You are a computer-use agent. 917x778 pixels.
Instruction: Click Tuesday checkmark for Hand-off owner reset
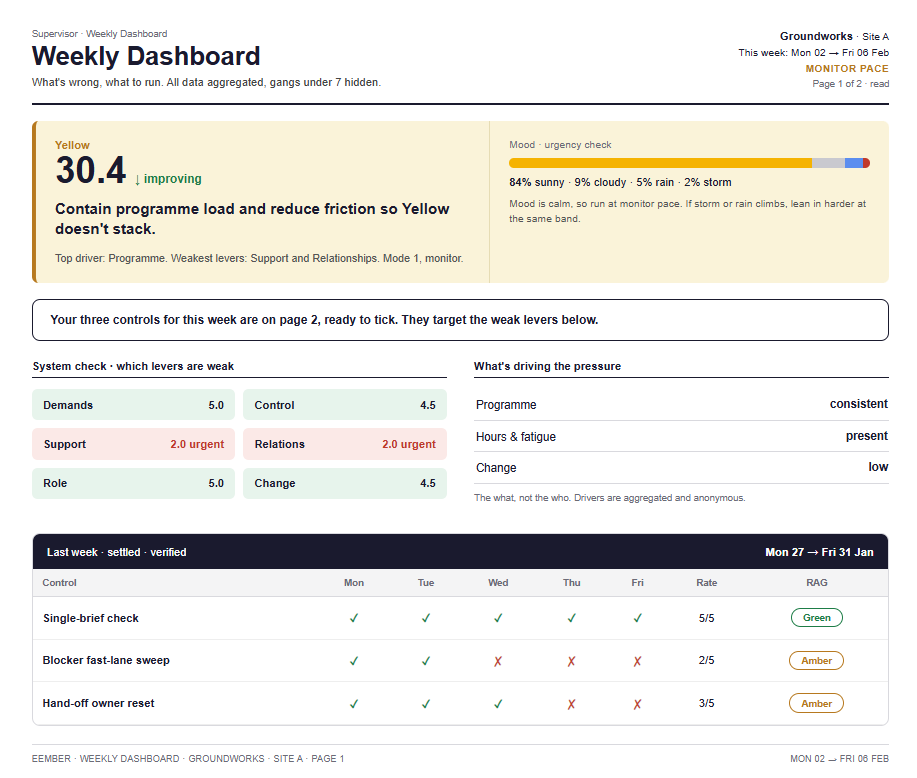tap(426, 704)
